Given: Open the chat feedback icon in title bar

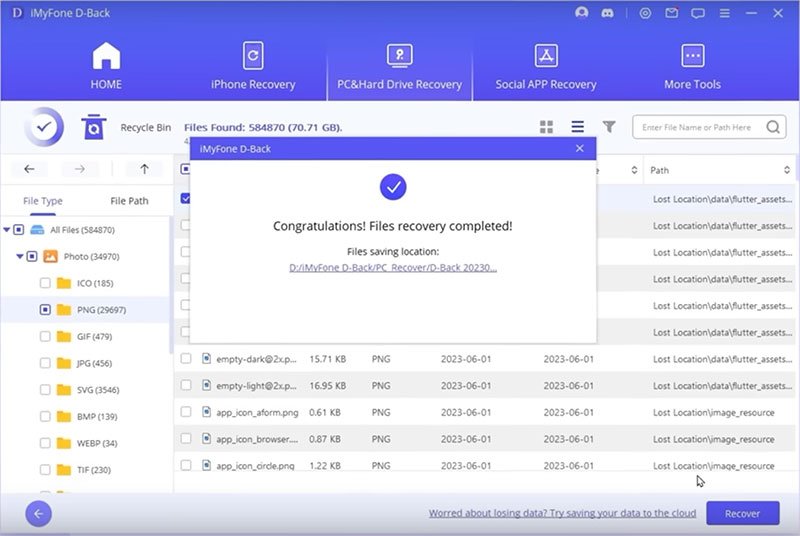Looking at the screenshot, I should [x=697, y=13].
